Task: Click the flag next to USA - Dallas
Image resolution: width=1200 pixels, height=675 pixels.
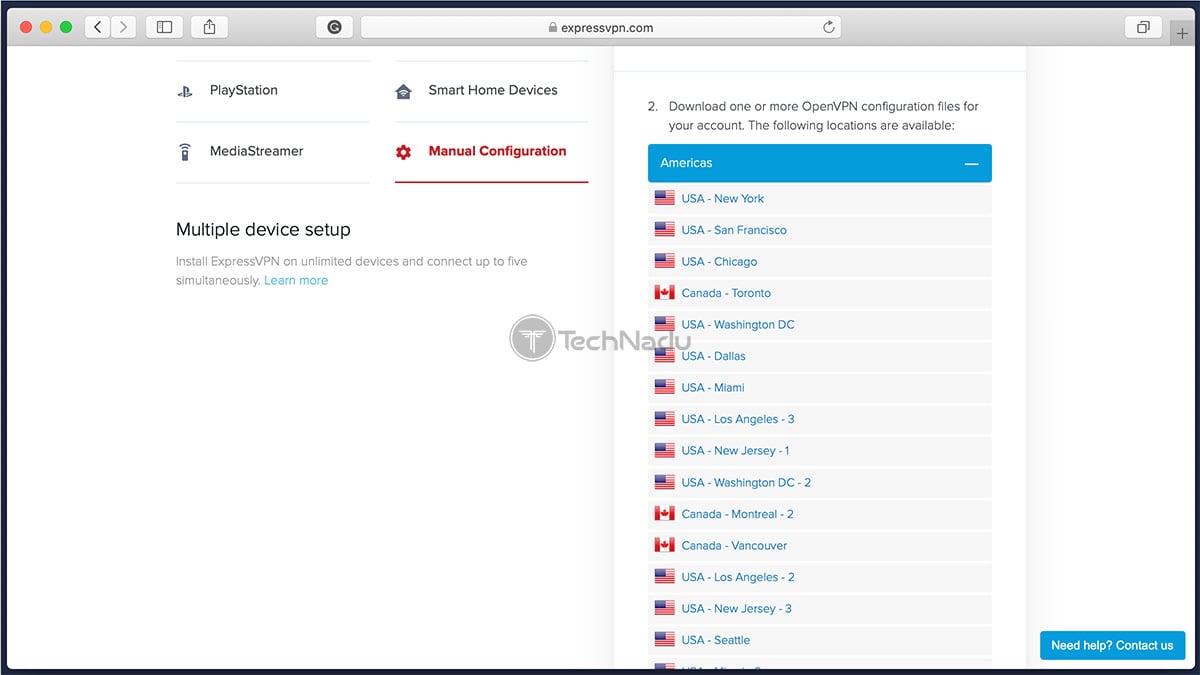Action: tap(664, 356)
